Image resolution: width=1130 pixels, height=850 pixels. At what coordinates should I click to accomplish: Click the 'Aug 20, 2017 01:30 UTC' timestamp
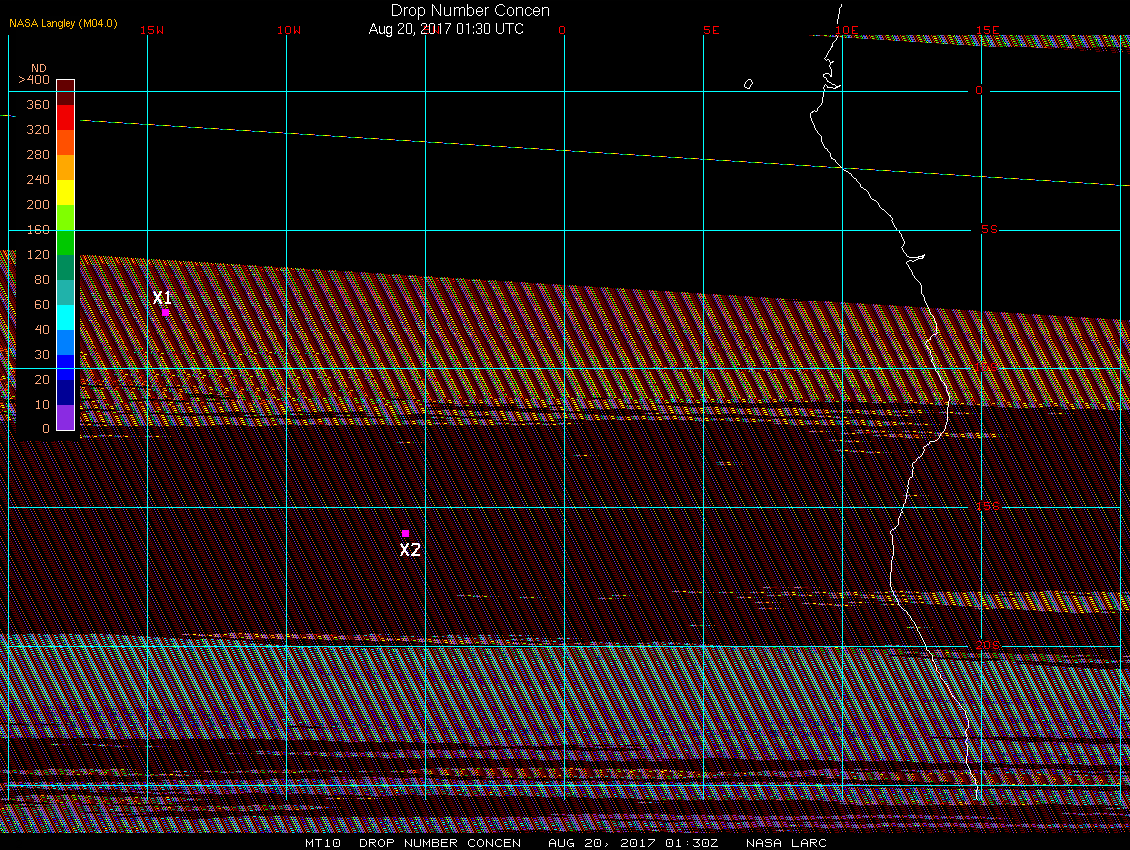click(x=446, y=30)
